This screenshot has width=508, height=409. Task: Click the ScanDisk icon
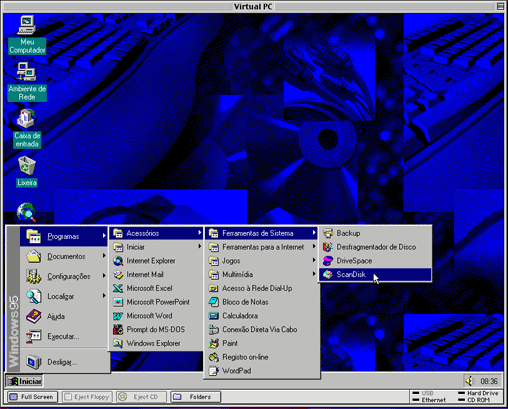(x=328, y=275)
